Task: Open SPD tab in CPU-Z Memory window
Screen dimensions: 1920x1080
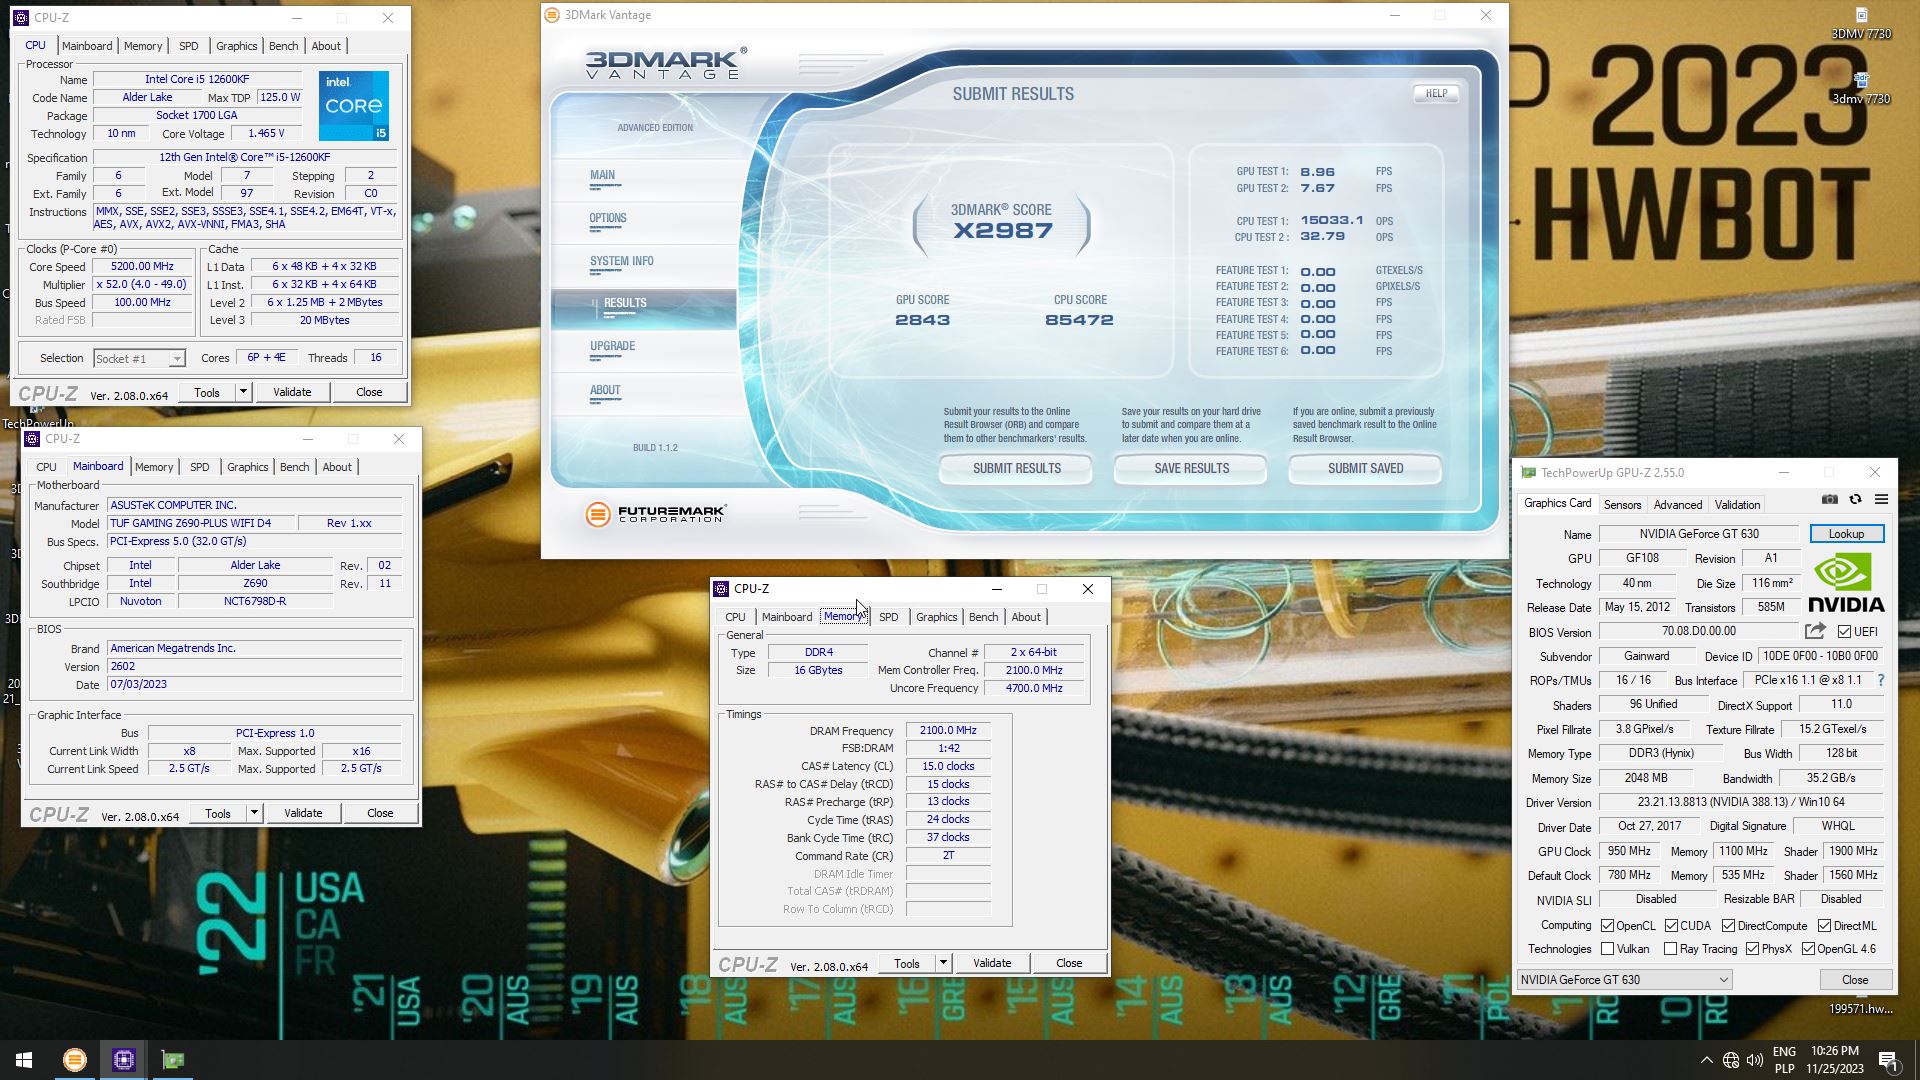Action: tap(888, 617)
